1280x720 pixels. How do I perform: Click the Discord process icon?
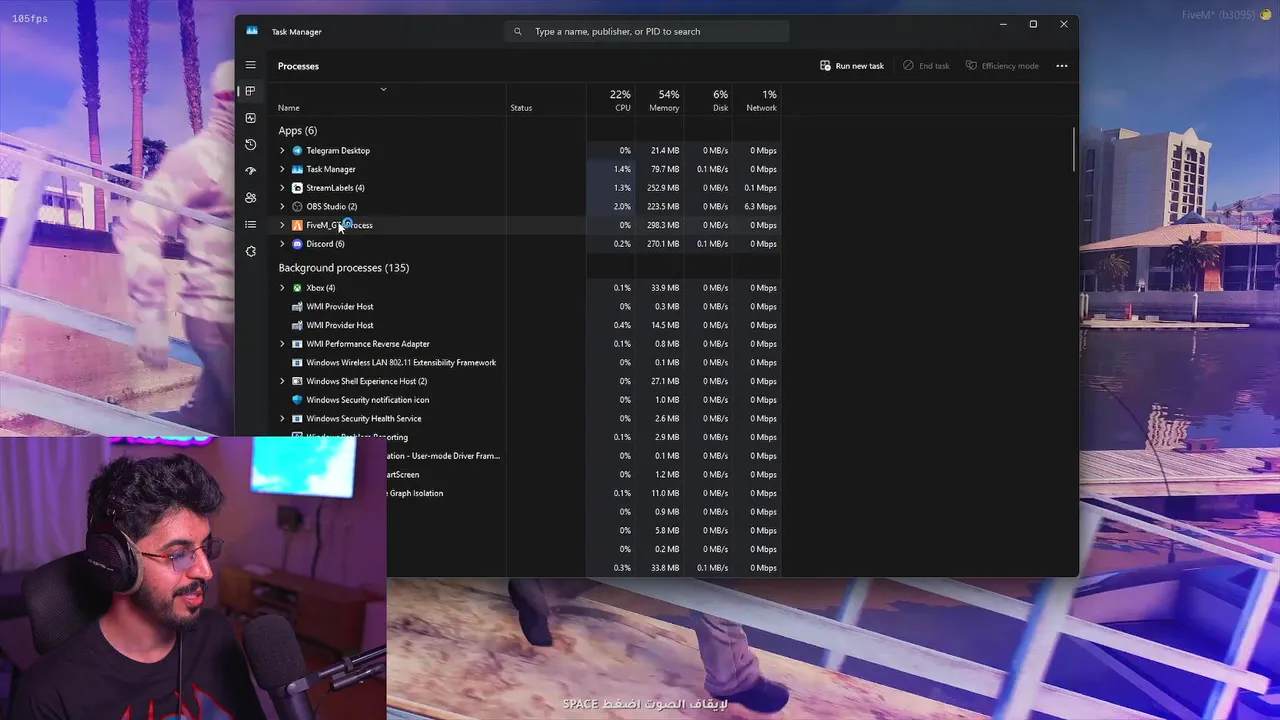point(297,244)
